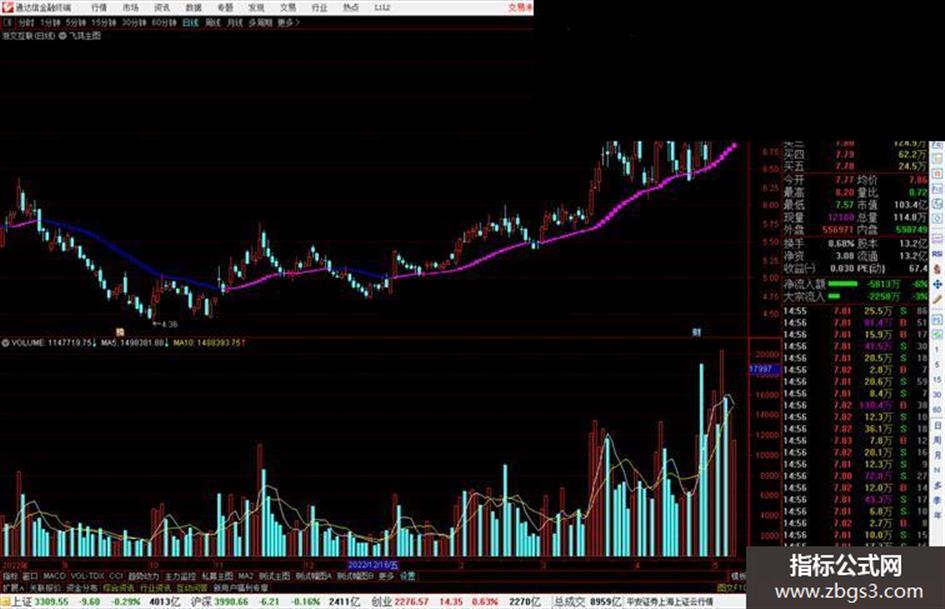The height and width of the screenshot is (609, 945).
Task: Open the 行业资讯 tab
Action: [x=155, y=587]
